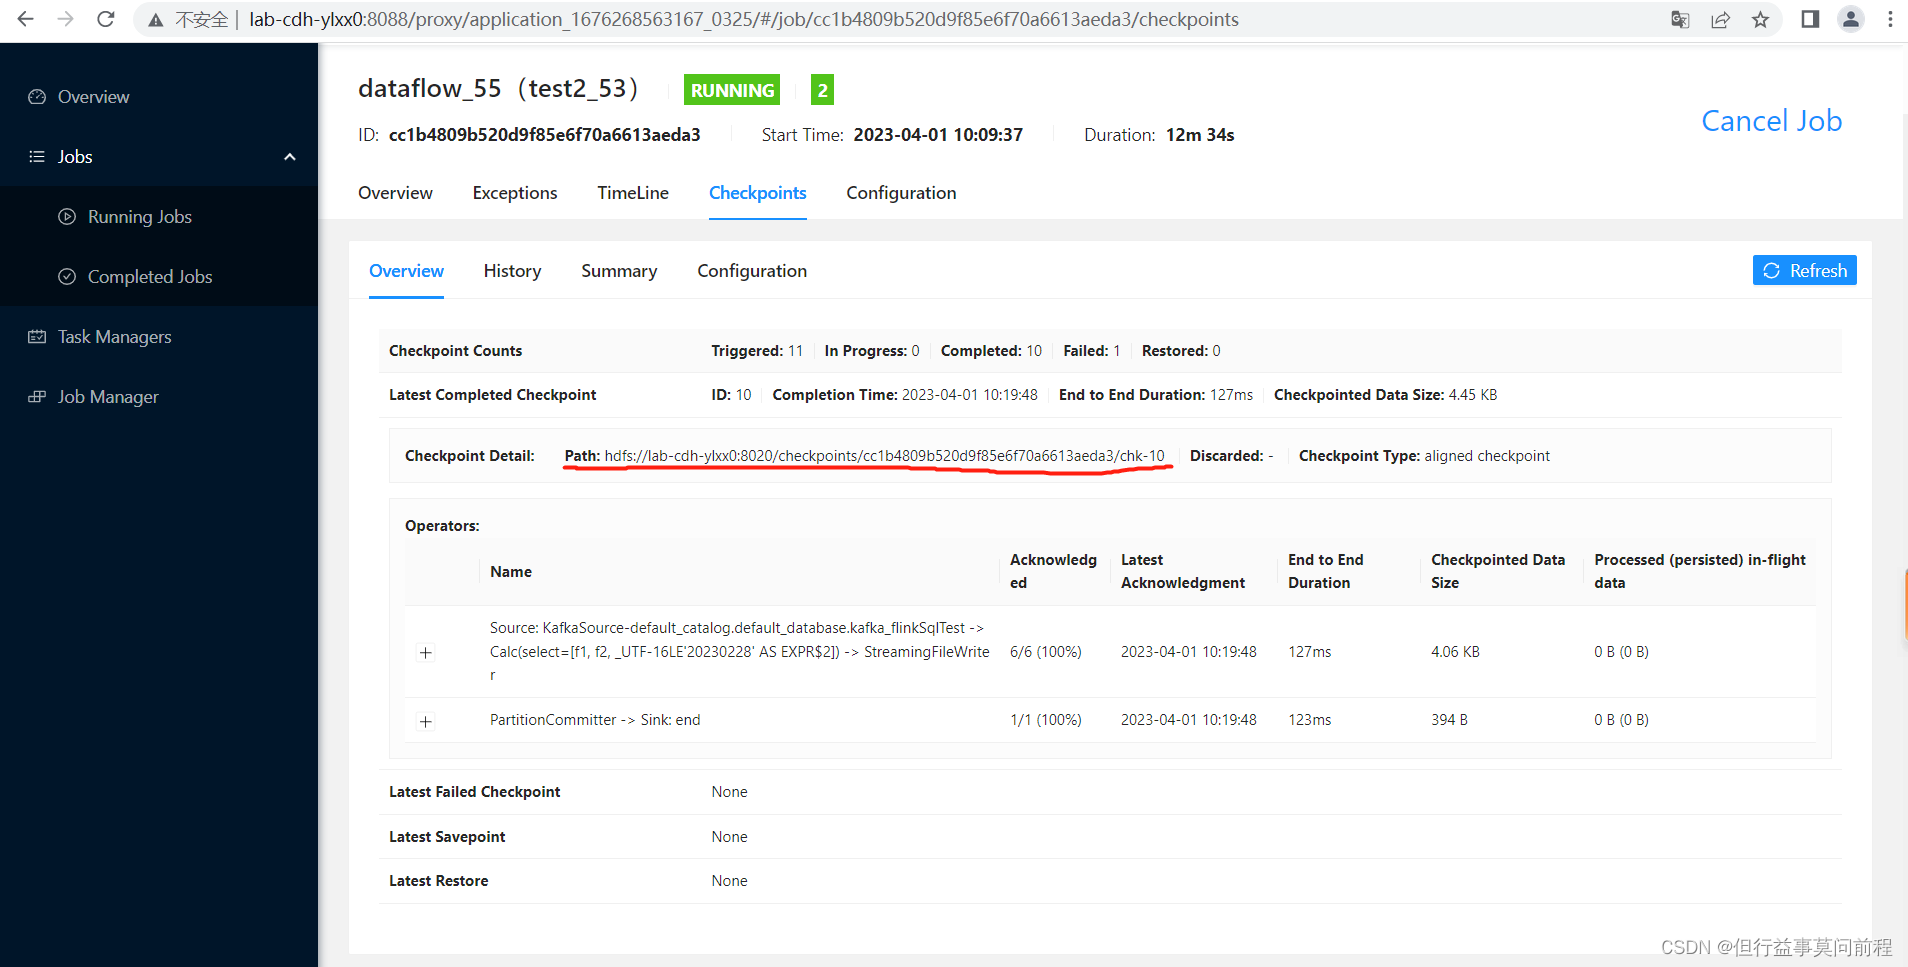Click the Running Jobs play-circle icon

67,217
